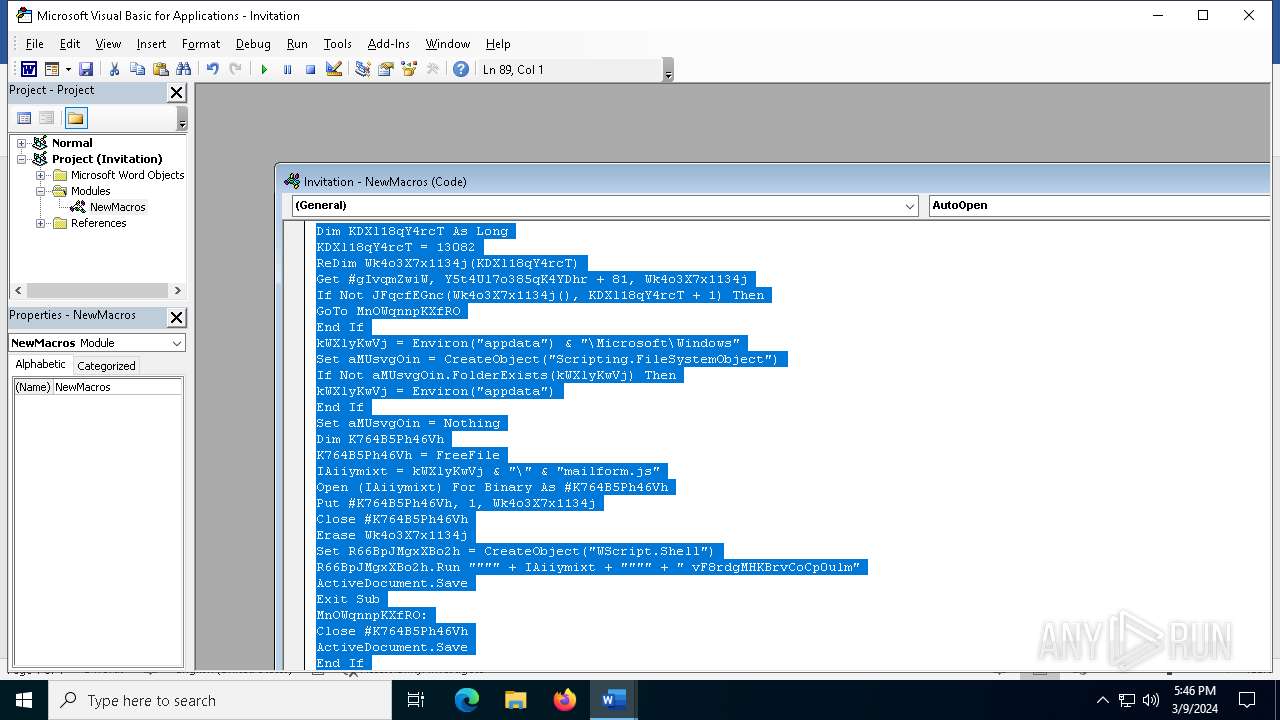Viewport: 1280px width, 720px height.
Task: Expand Microsoft Word Objects folder
Action: click(x=41, y=175)
